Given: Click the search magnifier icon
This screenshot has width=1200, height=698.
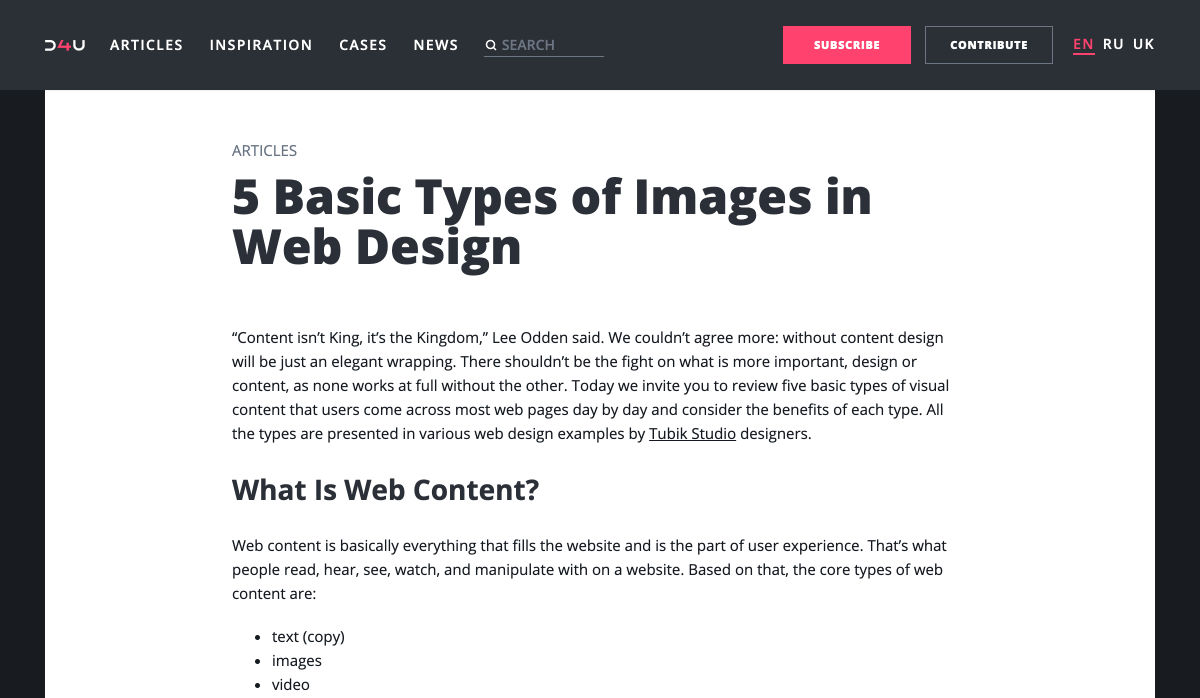Looking at the screenshot, I should coord(491,45).
